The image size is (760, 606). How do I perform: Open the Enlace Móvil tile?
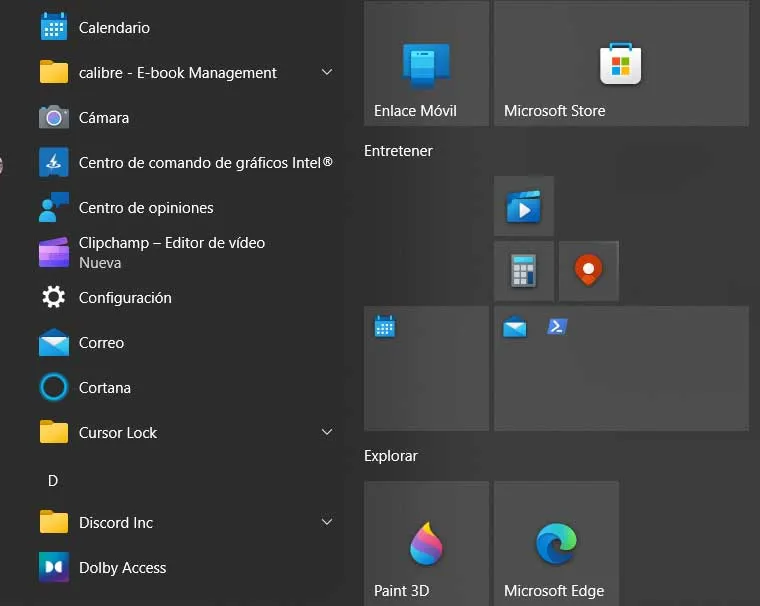pyautogui.click(x=427, y=64)
